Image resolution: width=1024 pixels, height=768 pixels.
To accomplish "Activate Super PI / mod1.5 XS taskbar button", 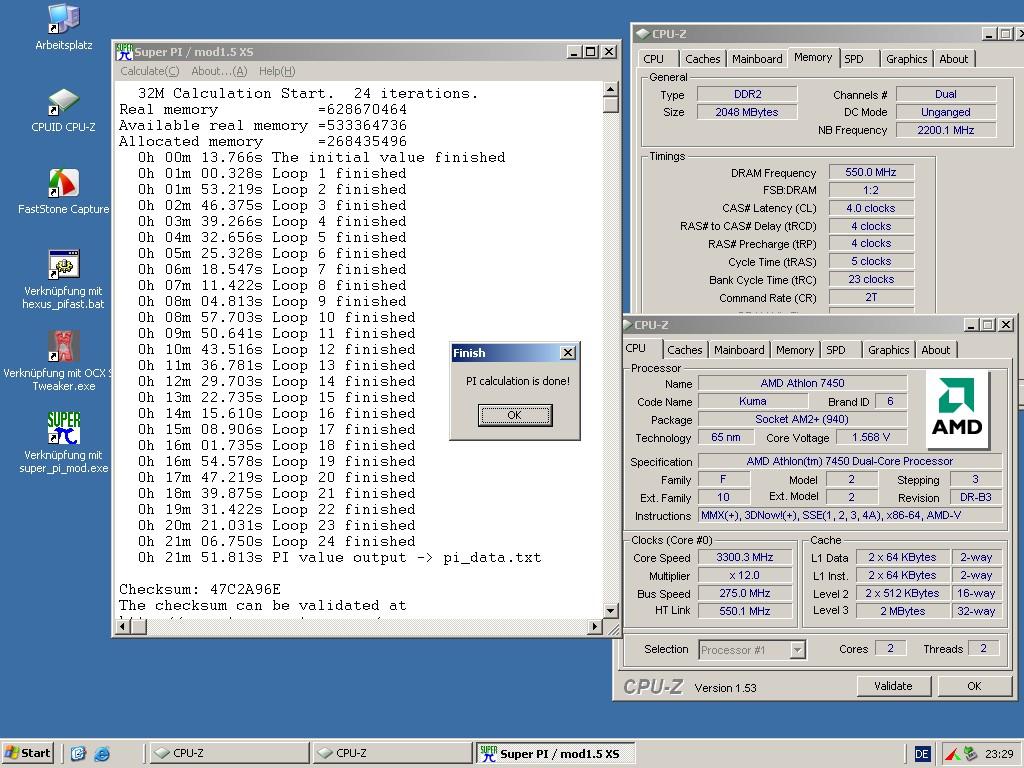I will pyautogui.click(x=555, y=753).
